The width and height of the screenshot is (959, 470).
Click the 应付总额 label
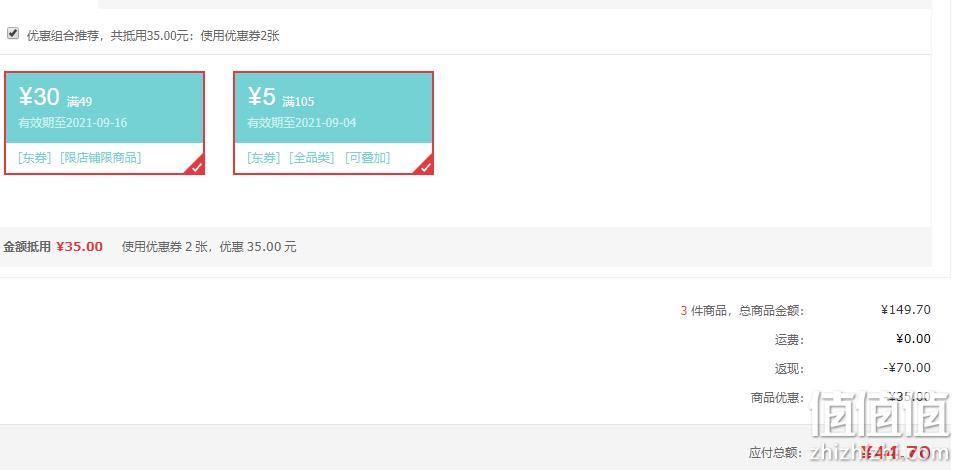click(x=776, y=453)
